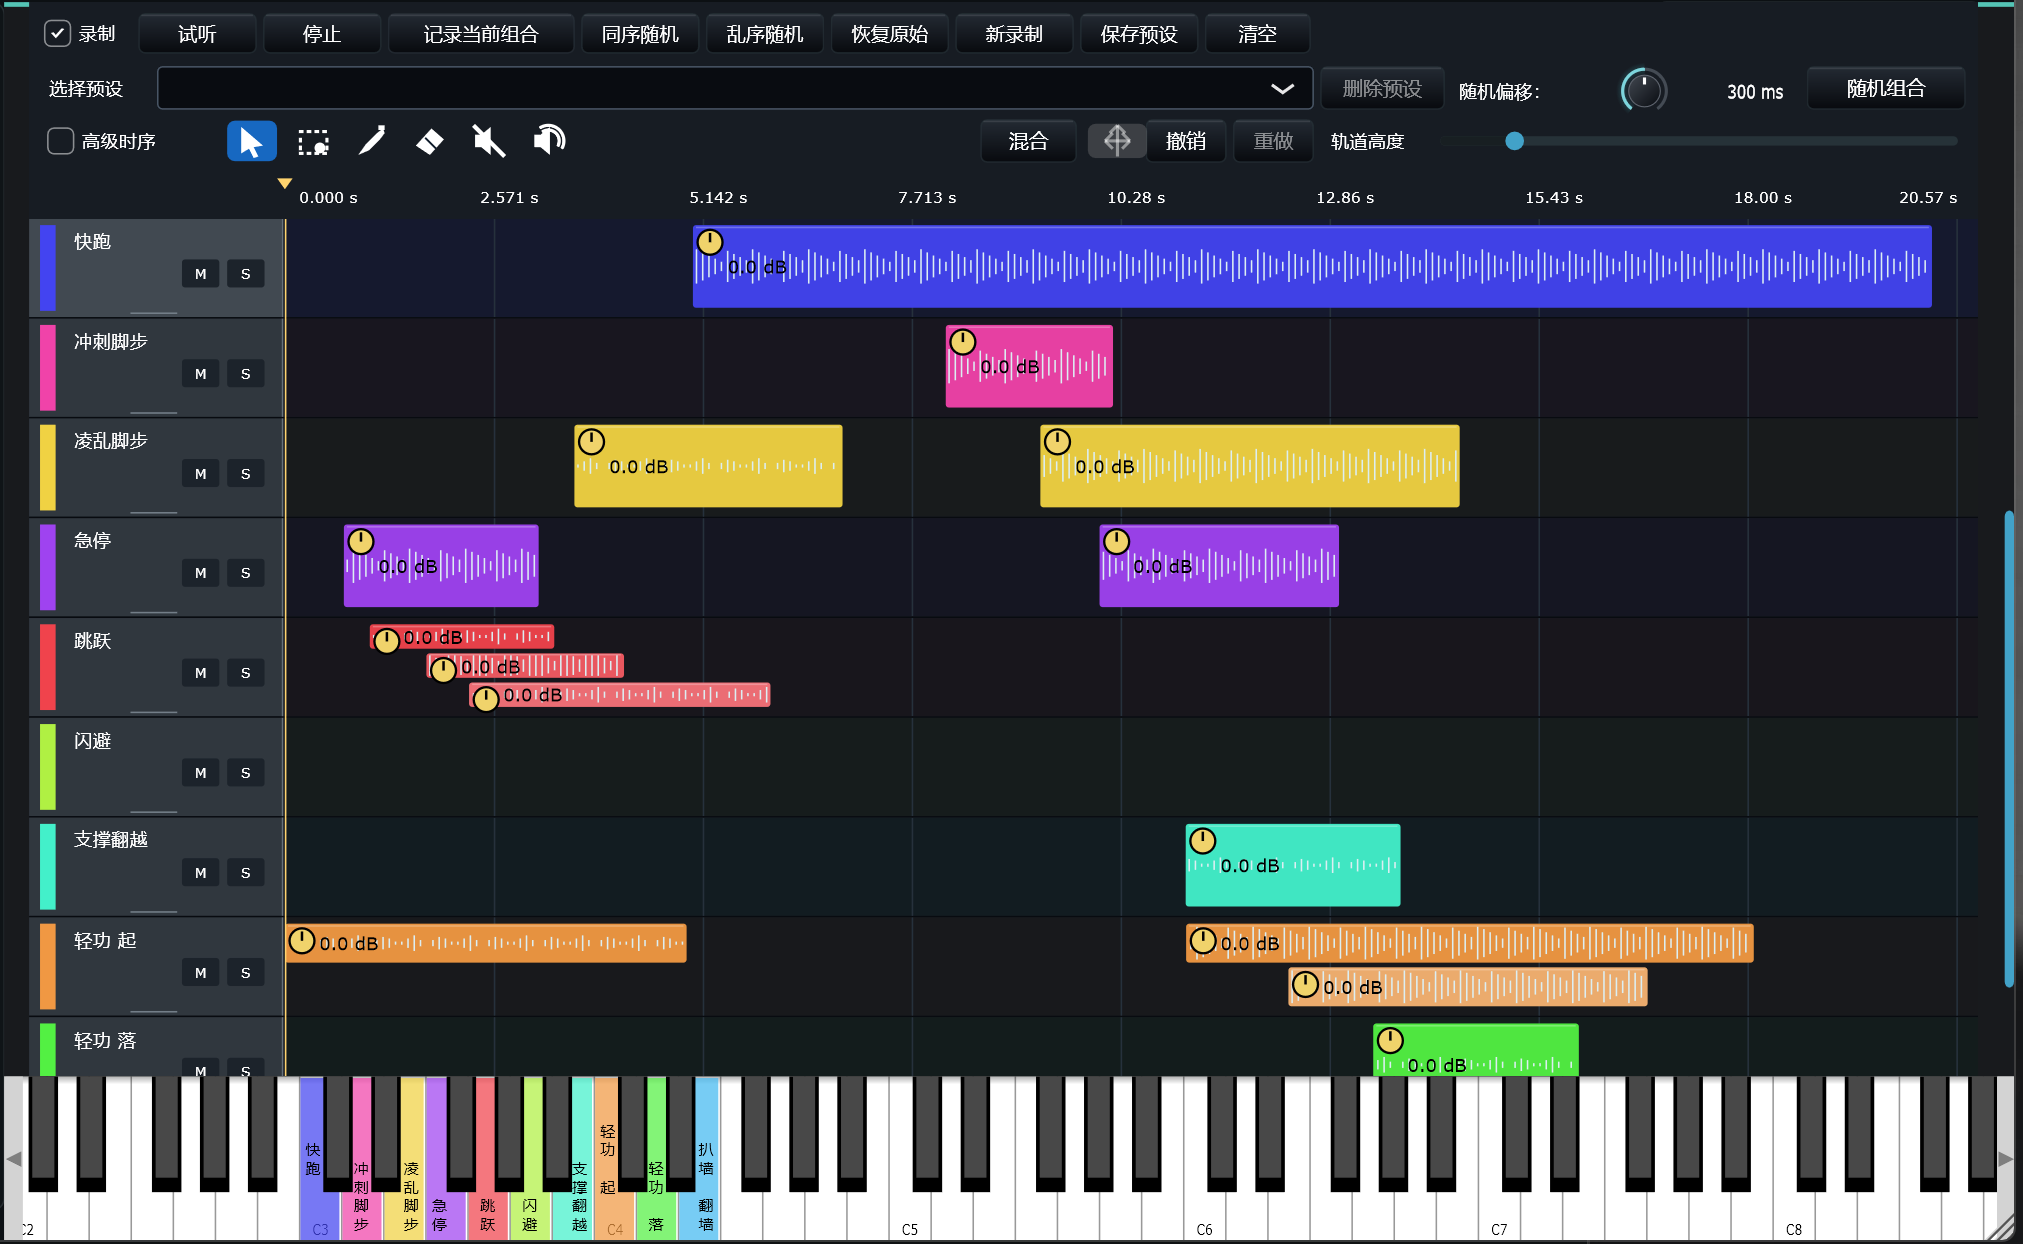Image resolution: width=2023 pixels, height=1244 pixels.
Task: Open the 选择预设 dropdown
Action: click(735, 89)
